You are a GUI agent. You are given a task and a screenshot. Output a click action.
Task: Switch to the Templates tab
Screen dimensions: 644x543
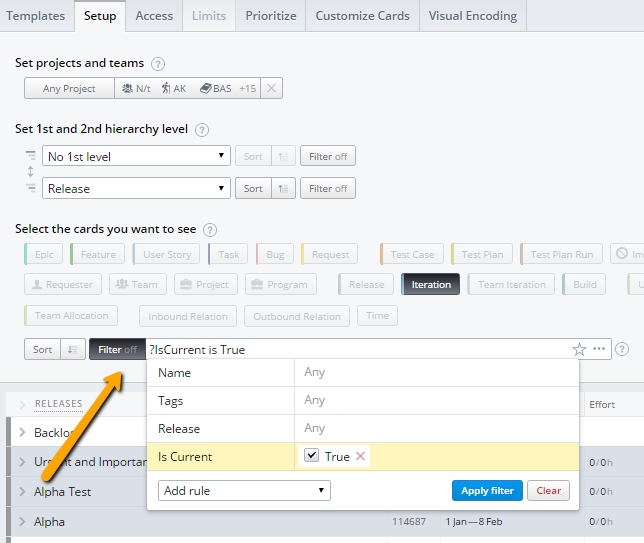click(36, 16)
